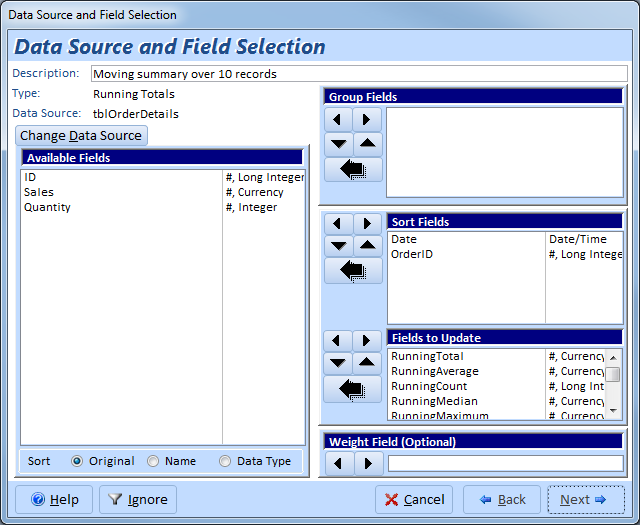Select Quantity field in Available Fields
This screenshot has width=640, height=525.
click(x=48, y=207)
